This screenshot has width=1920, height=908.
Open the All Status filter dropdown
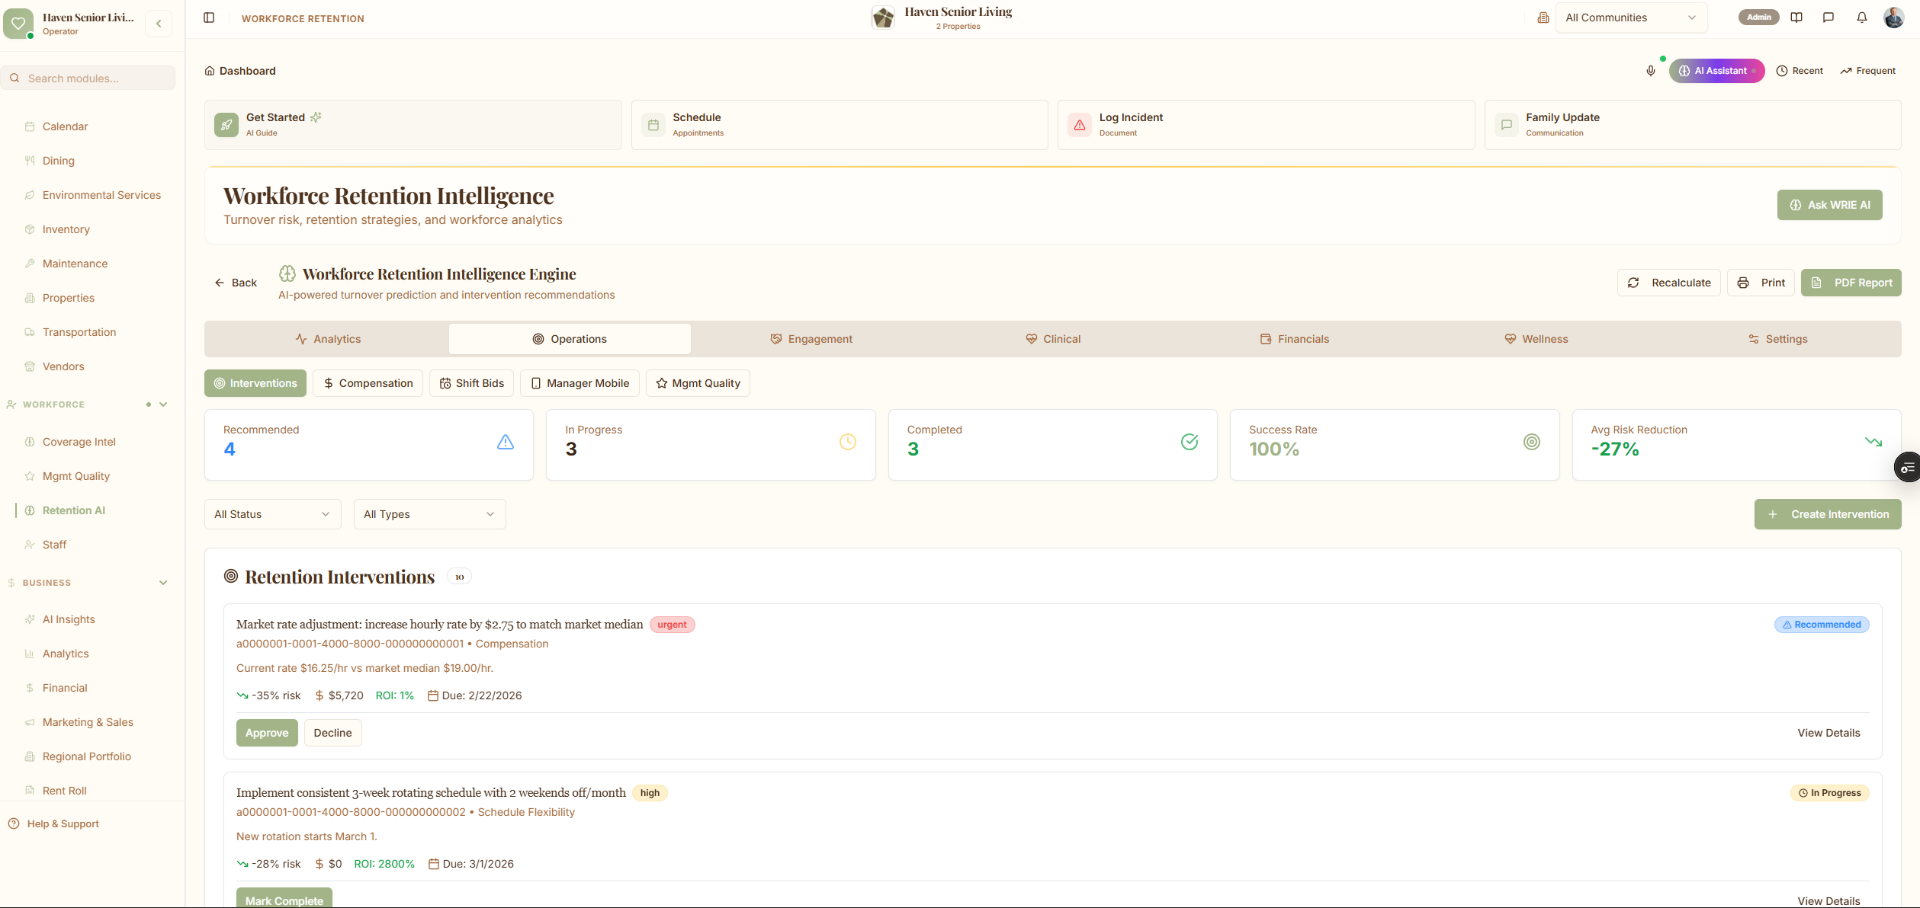[272, 514]
